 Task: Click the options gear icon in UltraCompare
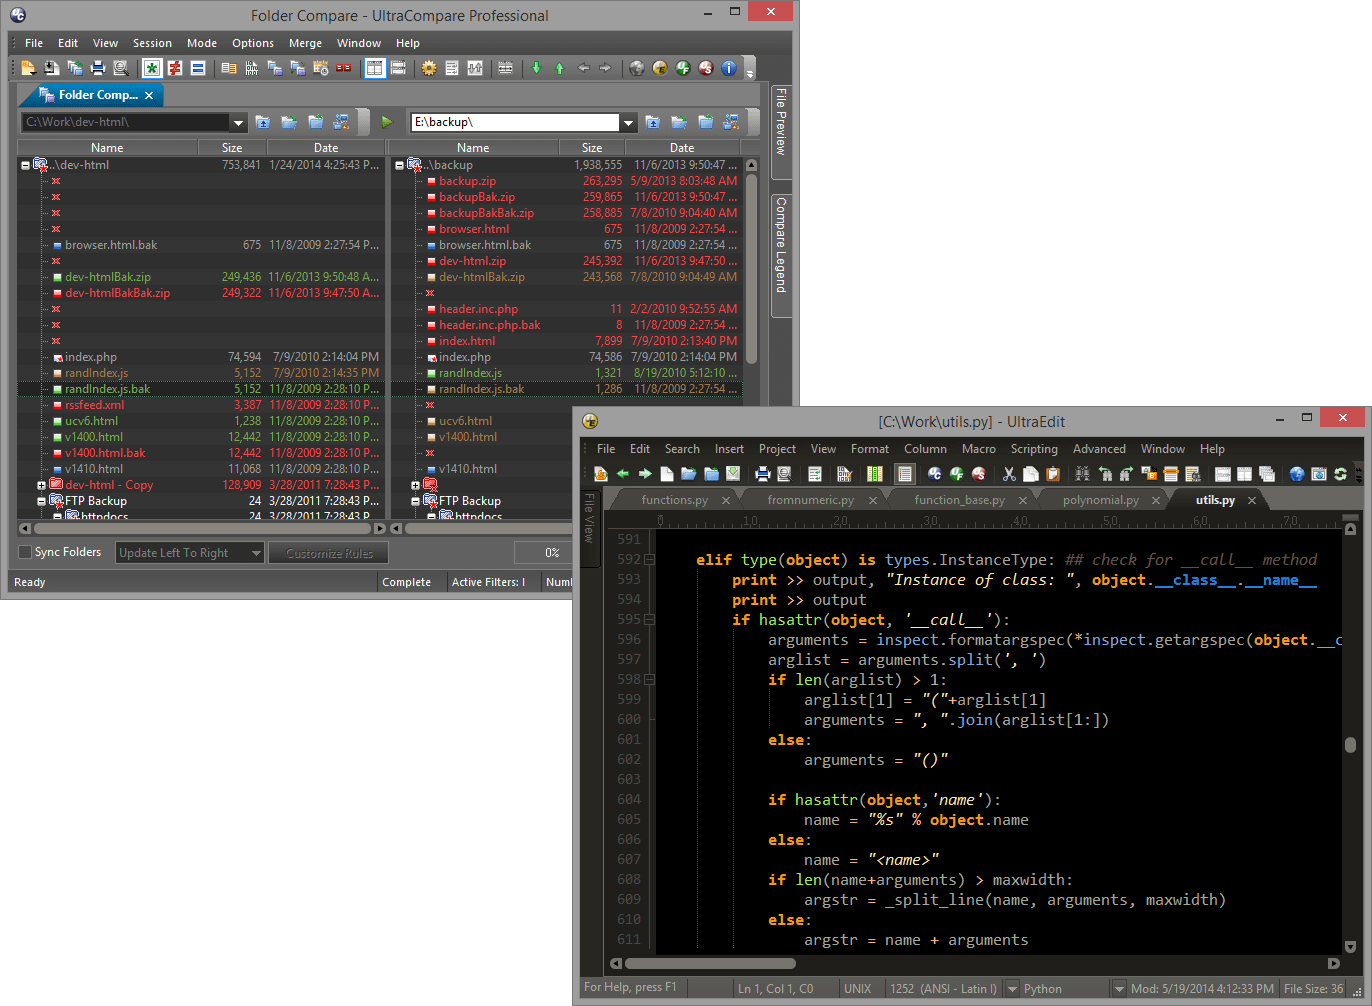429,68
